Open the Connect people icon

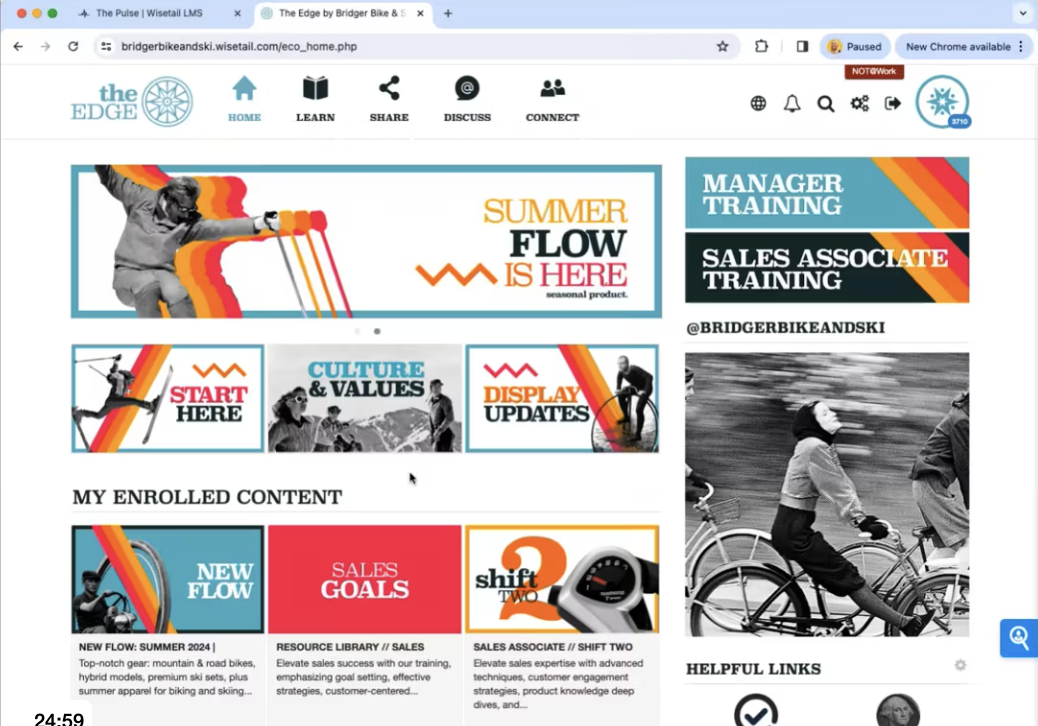tap(552, 89)
